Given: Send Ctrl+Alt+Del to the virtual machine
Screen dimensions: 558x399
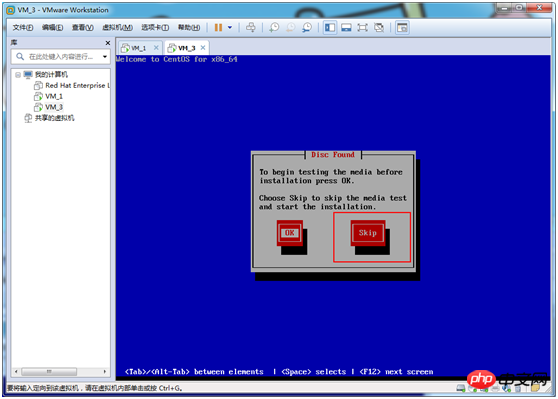Looking at the screenshot, I should coord(251,28).
